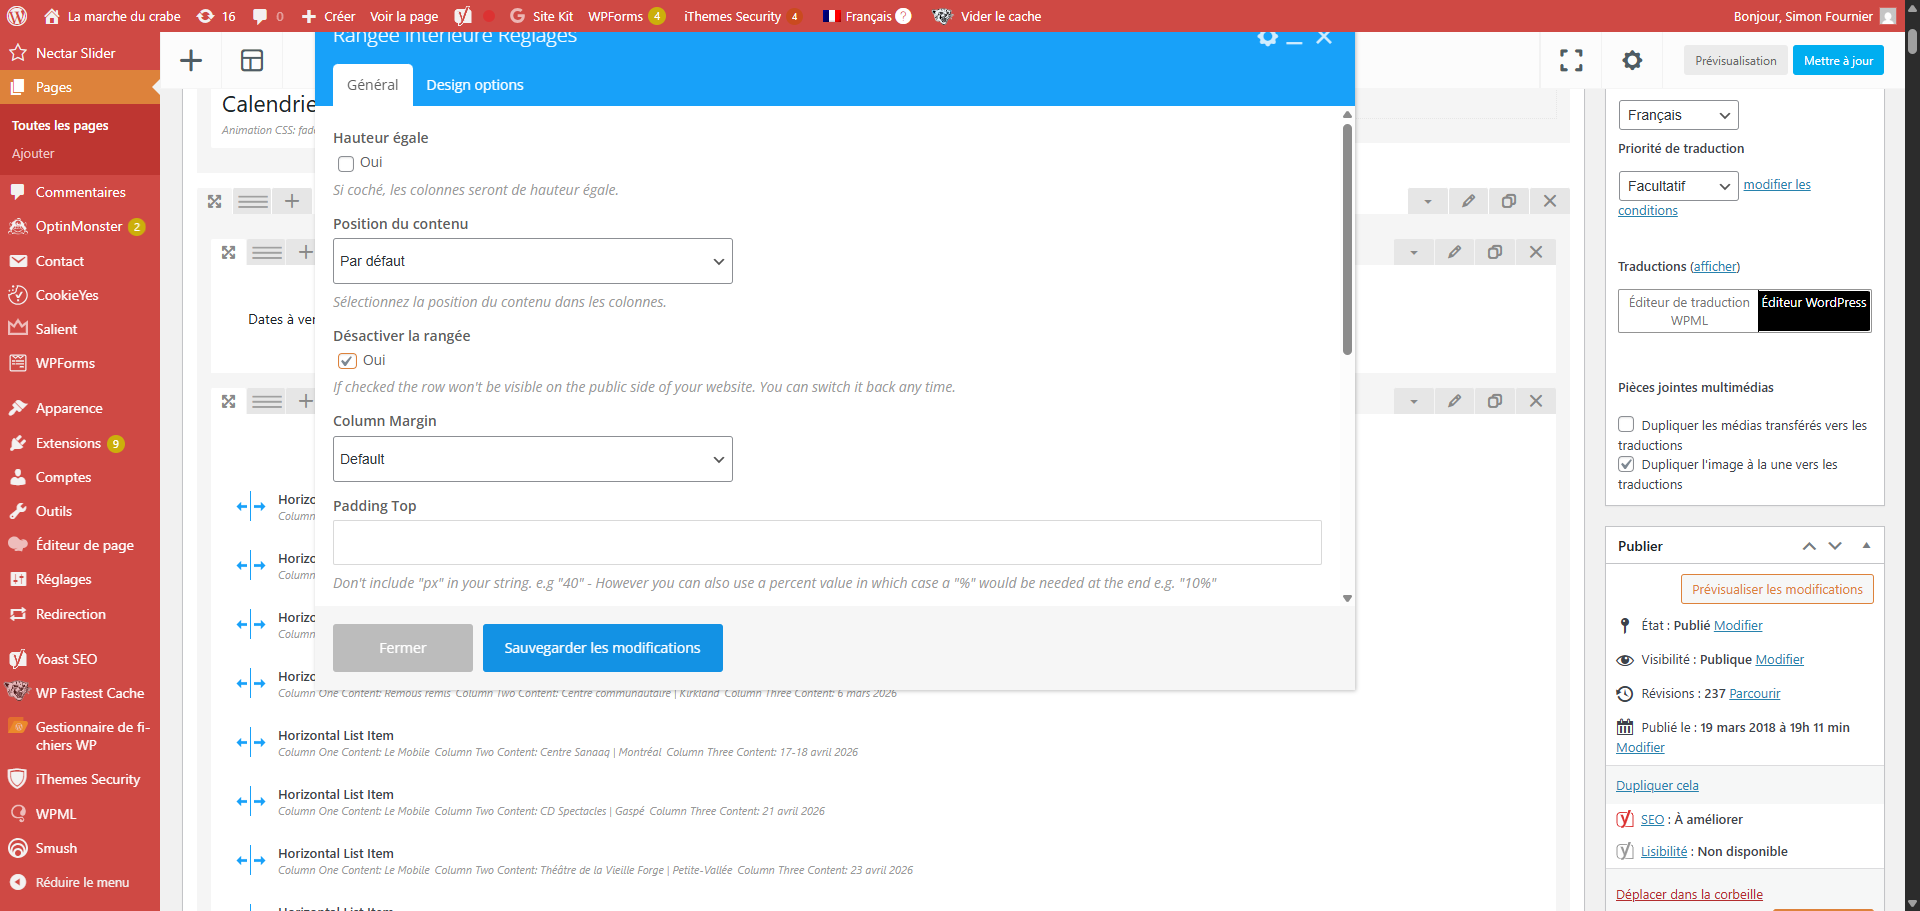Click Mettre à jour button
The width and height of the screenshot is (1920, 911).
[x=1837, y=61]
